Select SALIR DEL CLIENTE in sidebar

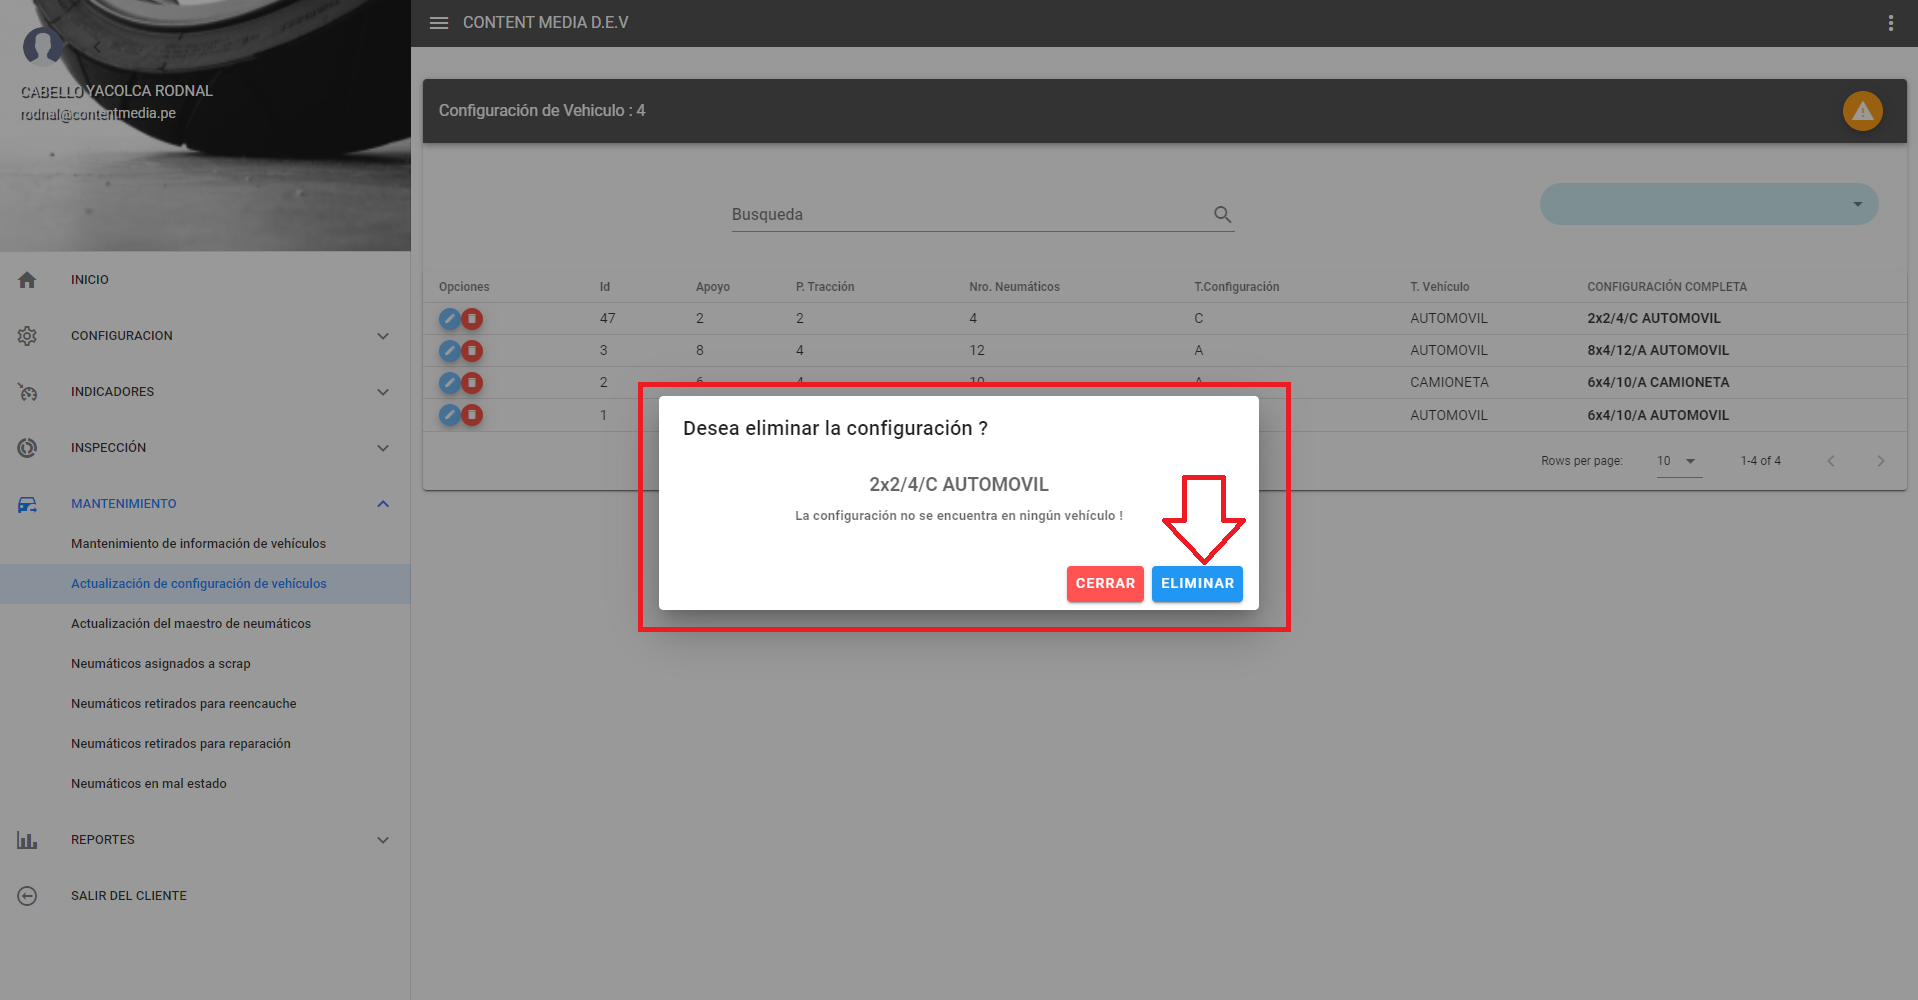(x=128, y=896)
